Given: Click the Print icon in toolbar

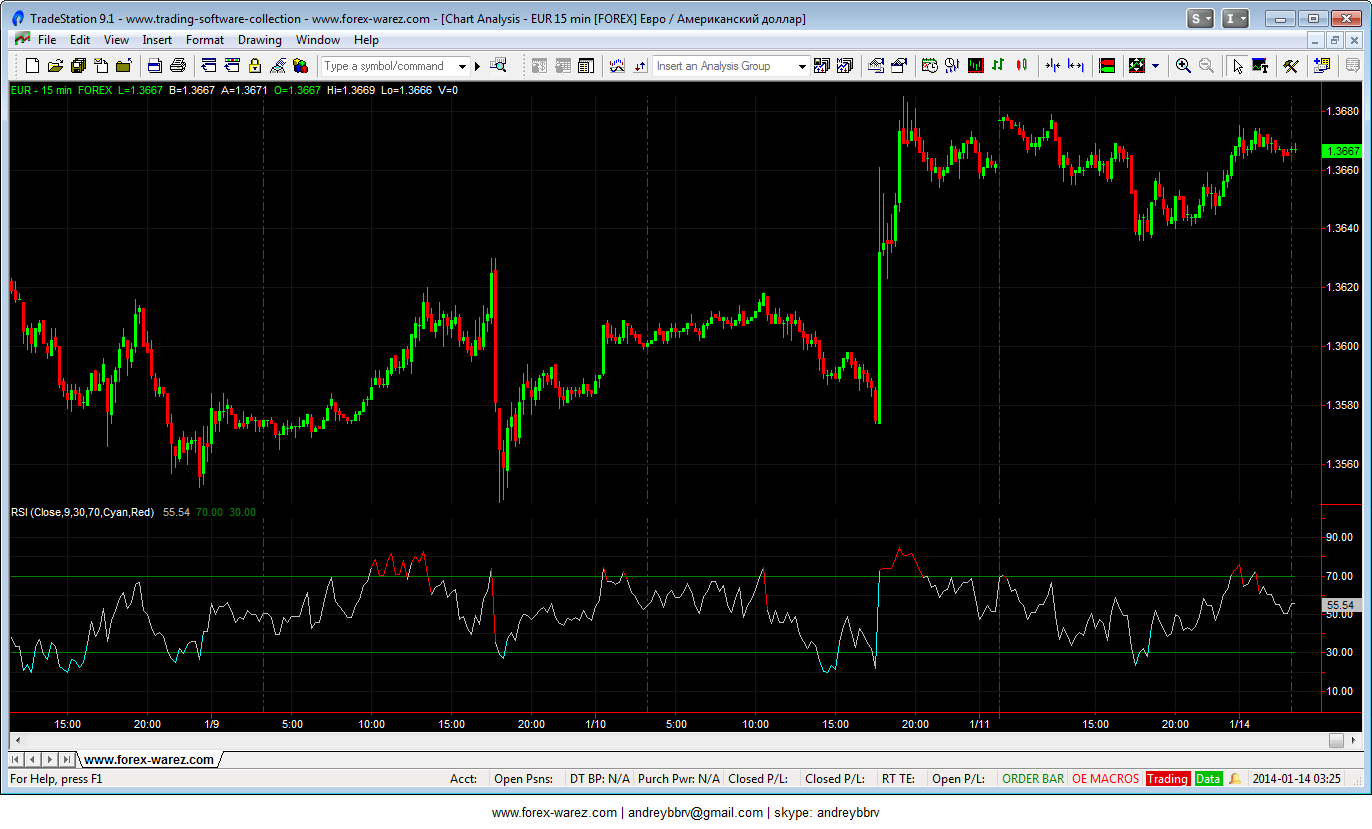Looking at the screenshot, I should (x=178, y=66).
